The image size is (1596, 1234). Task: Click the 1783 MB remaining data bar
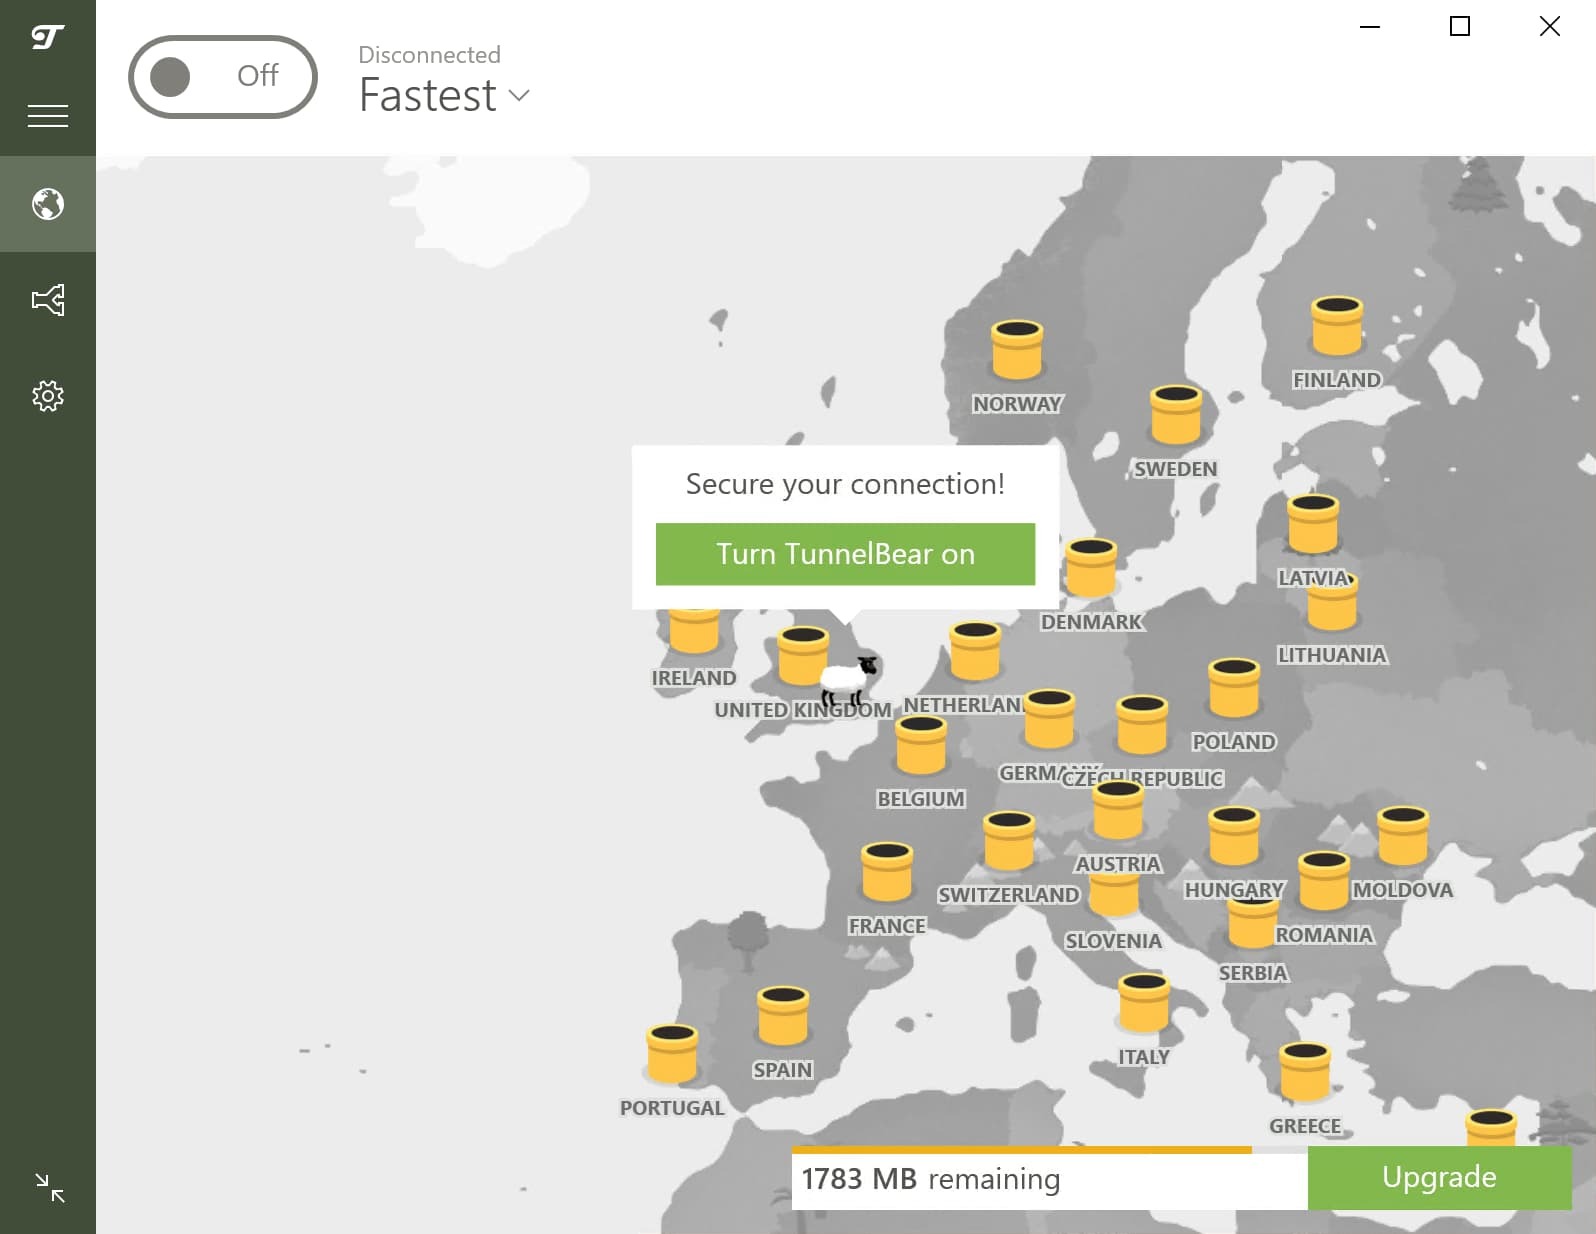point(1049,1178)
